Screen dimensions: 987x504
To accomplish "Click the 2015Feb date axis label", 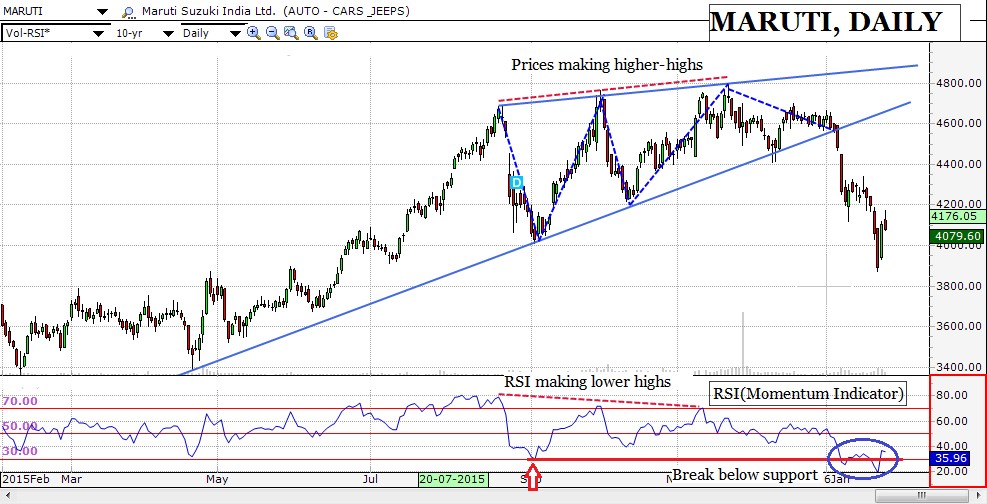I will click(x=25, y=479).
